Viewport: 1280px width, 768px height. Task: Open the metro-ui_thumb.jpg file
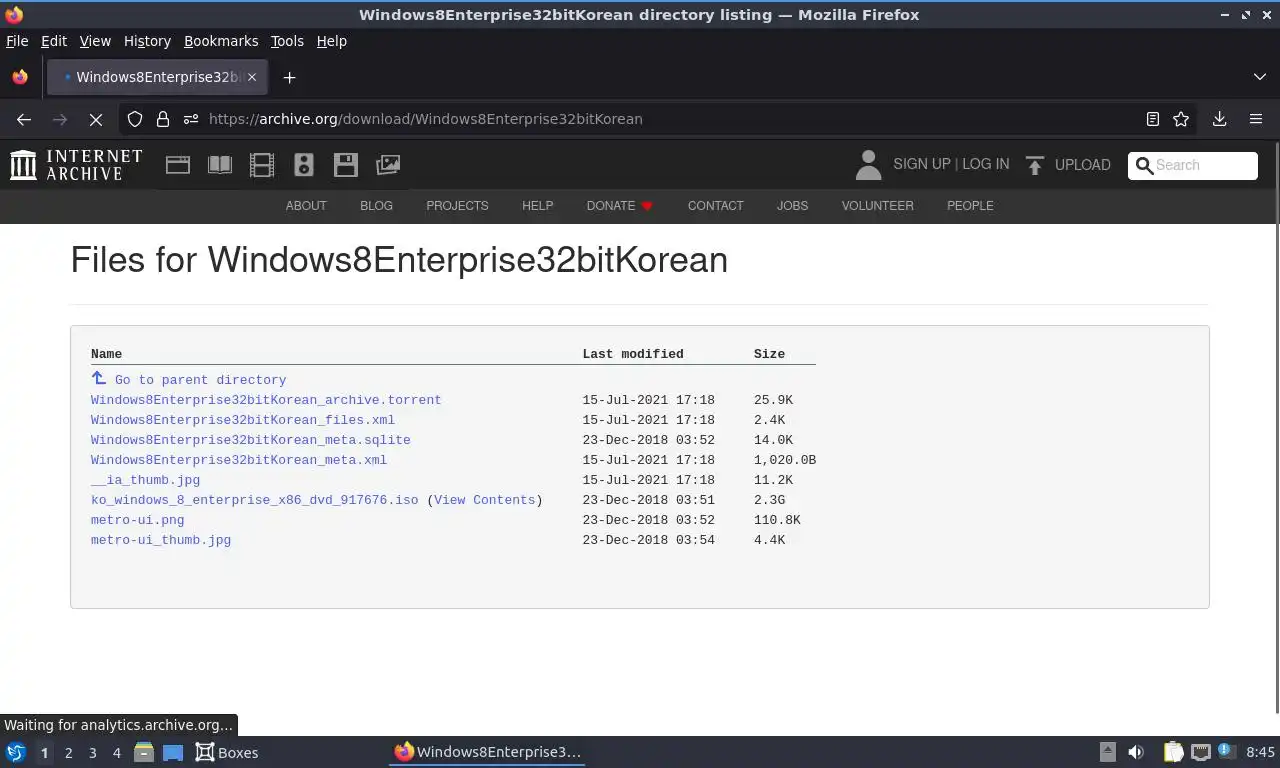pos(161,540)
